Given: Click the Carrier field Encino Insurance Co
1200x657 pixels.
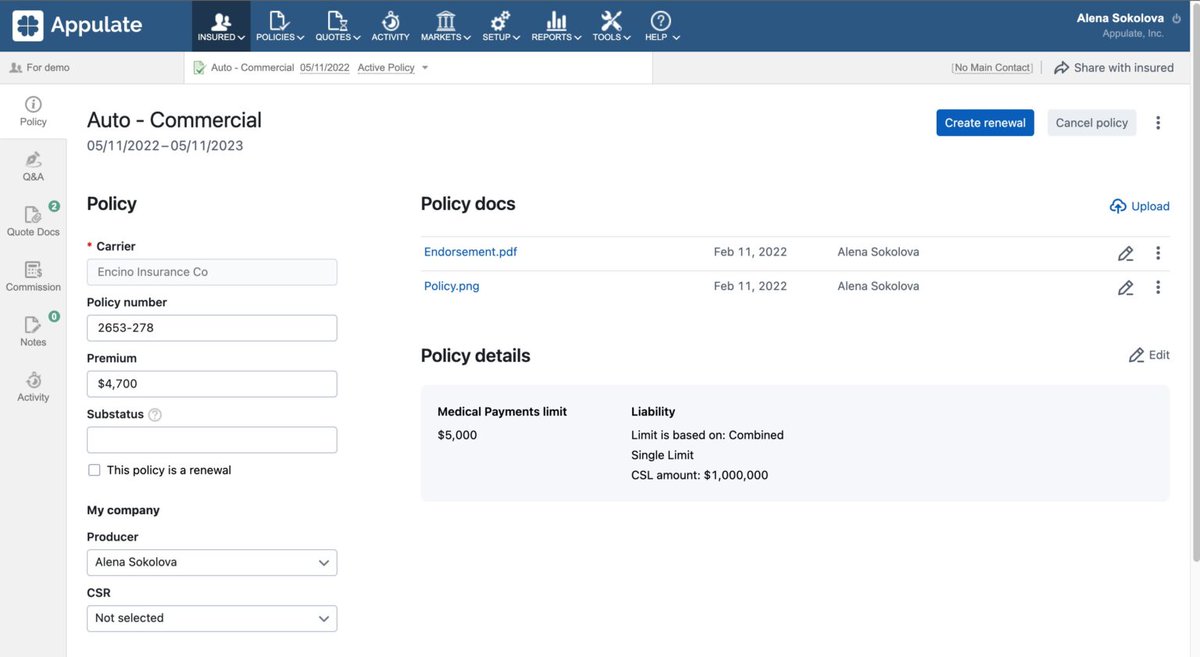Looking at the screenshot, I should (x=212, y=272).
